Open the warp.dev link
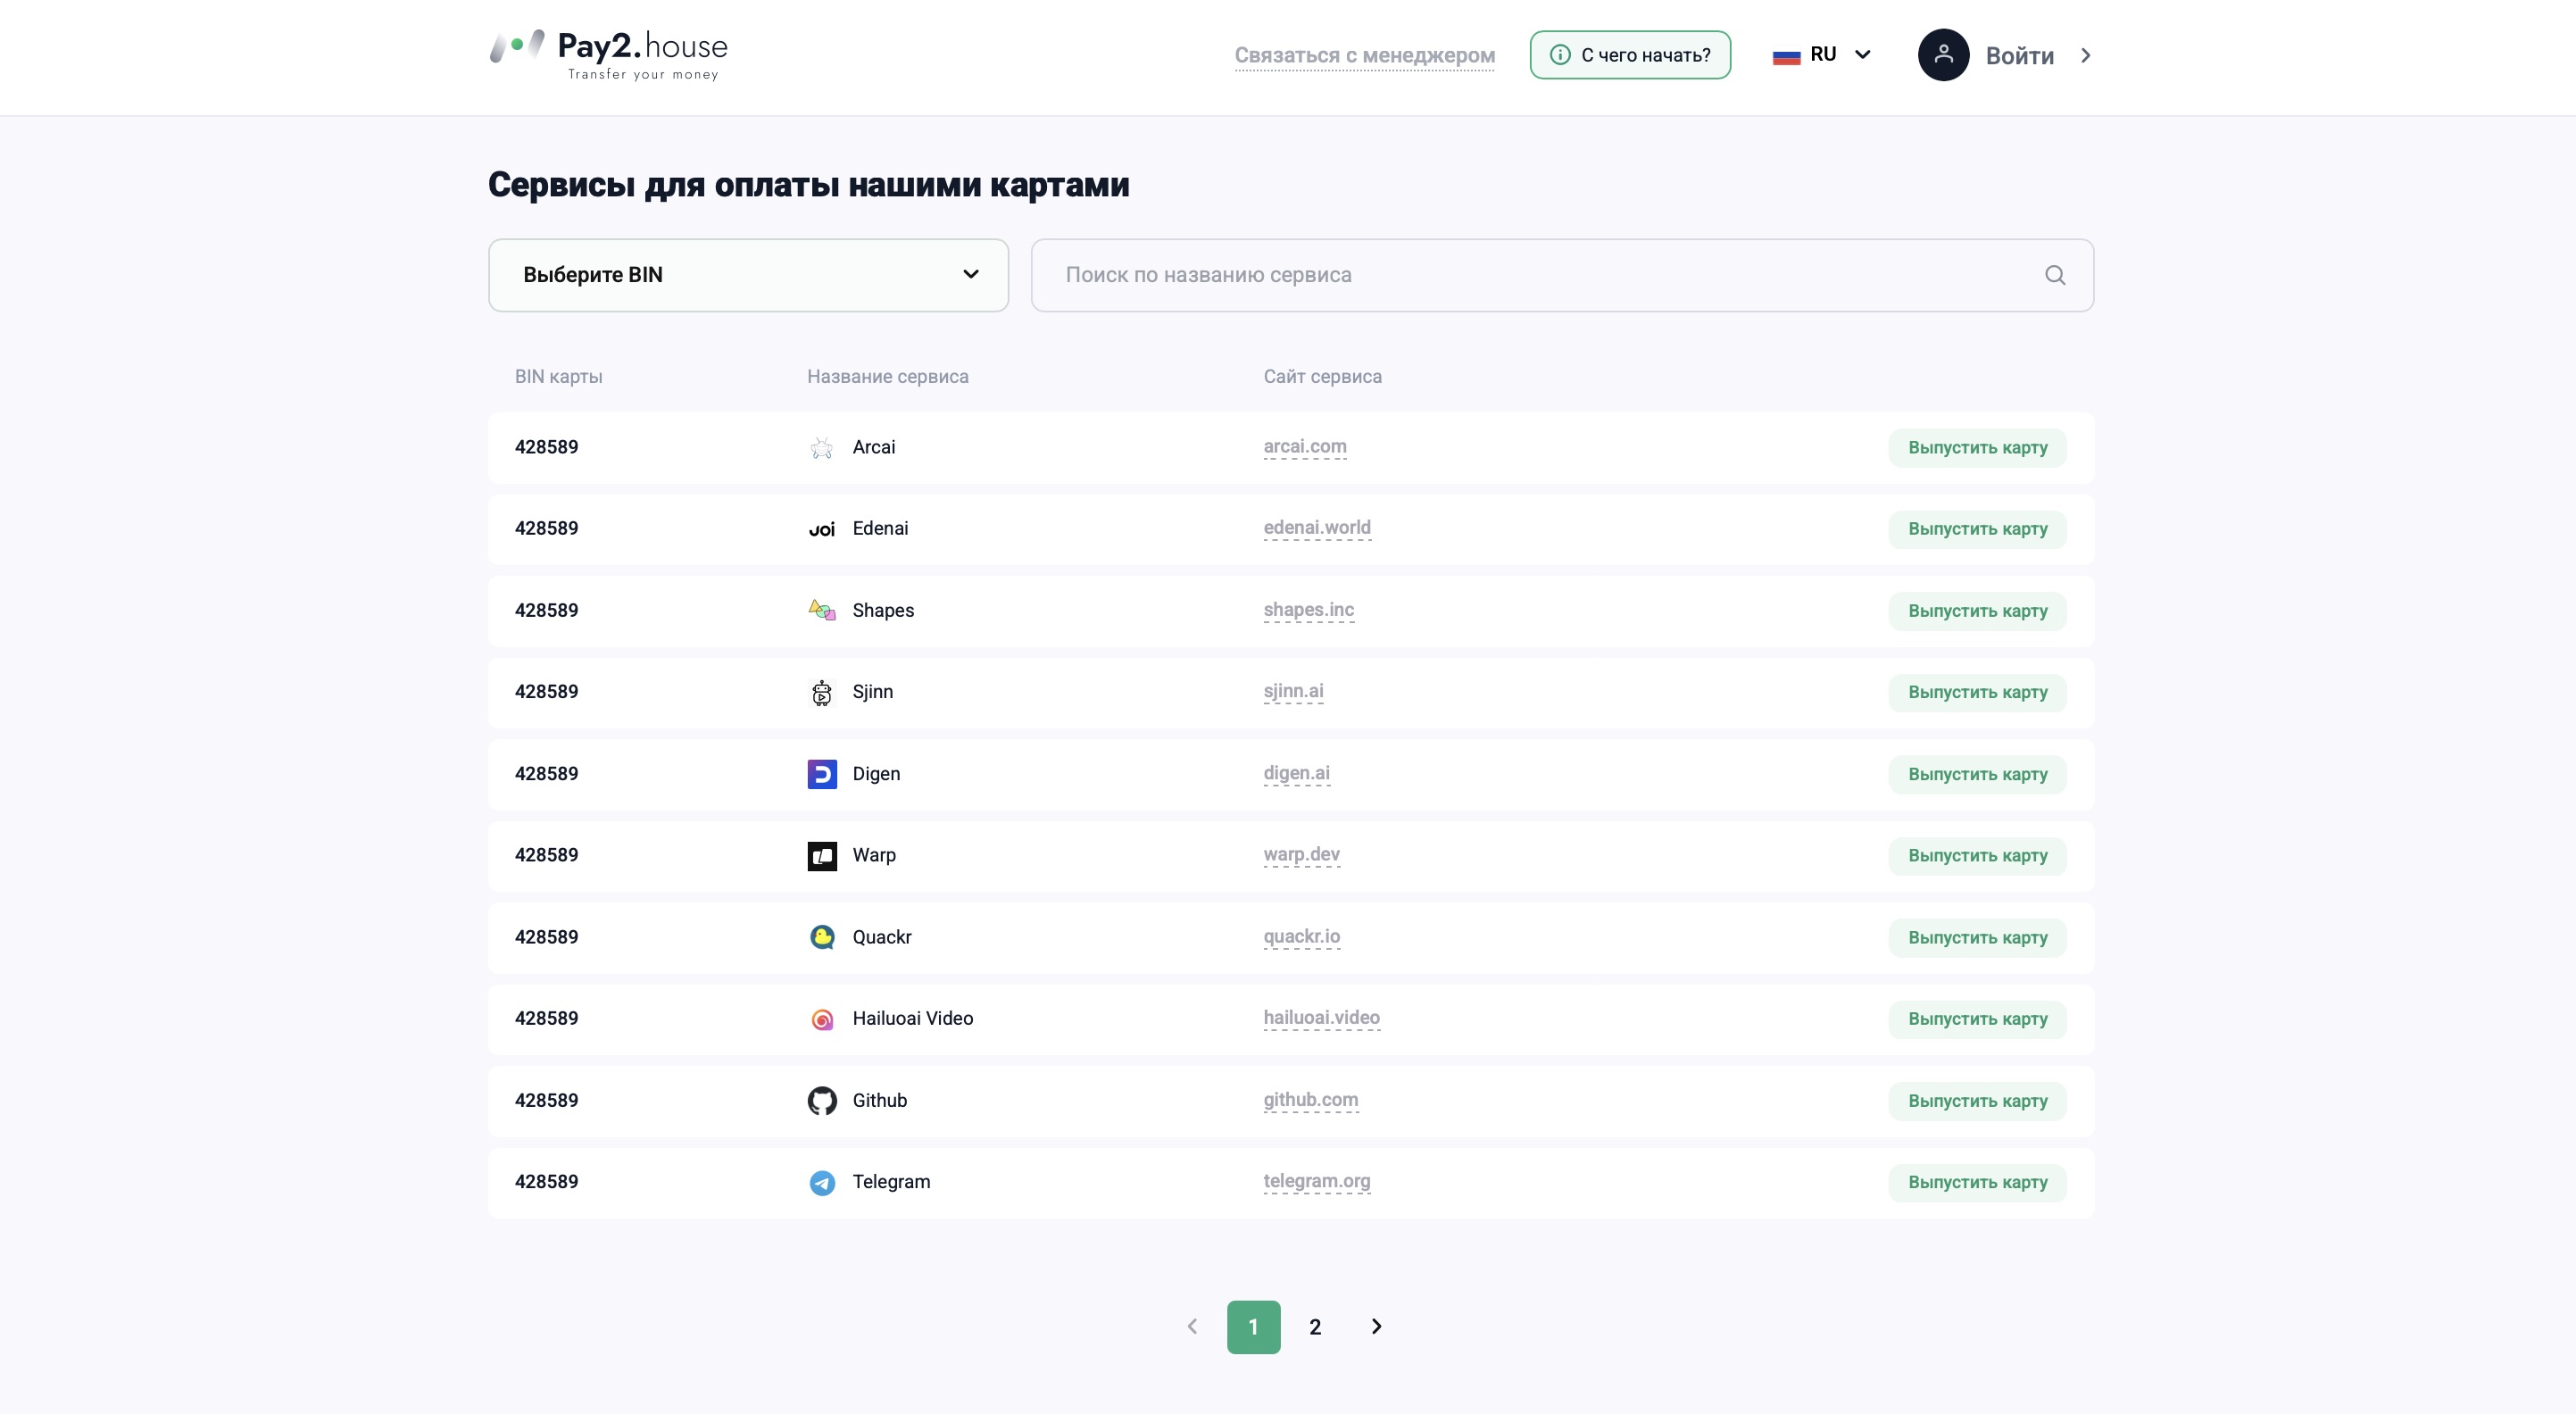This screenshot has height=1414, width=2576. point(1301,854)
